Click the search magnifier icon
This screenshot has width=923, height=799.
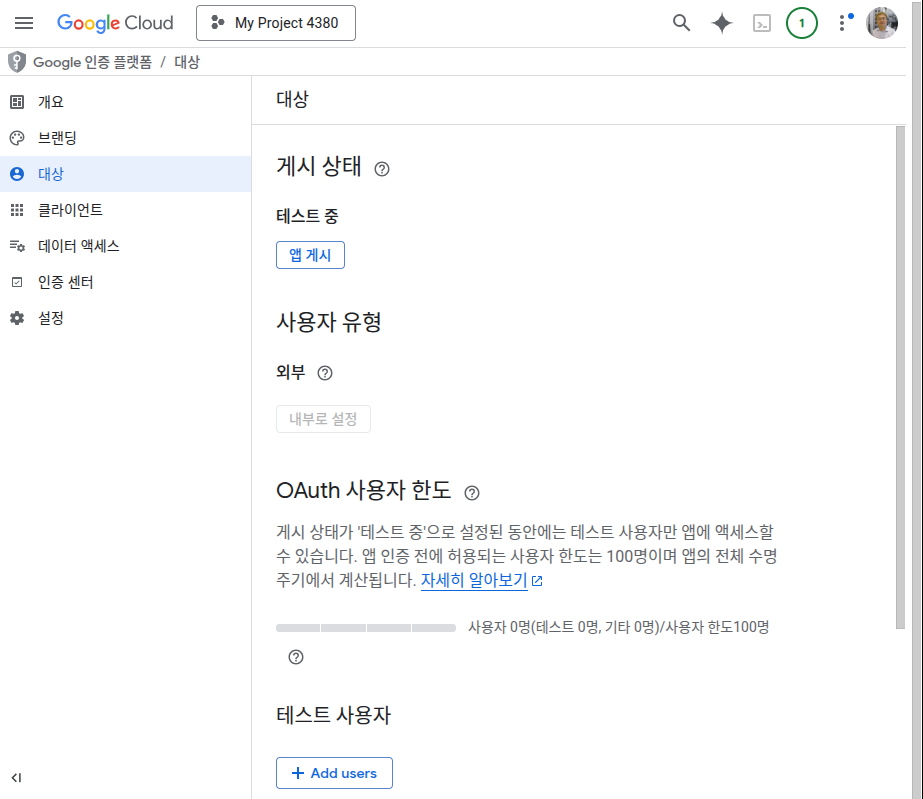(x=681, y=23)
